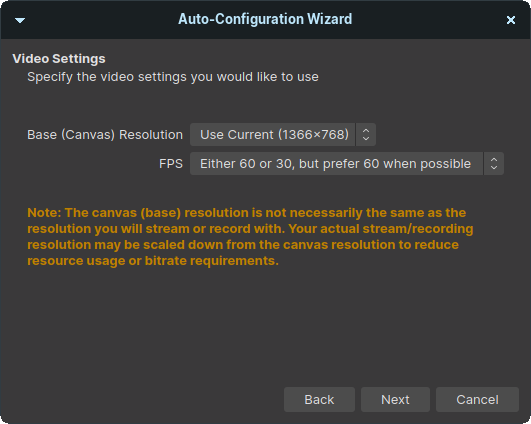Expand the FPS preference dropdown

point(347,164)
